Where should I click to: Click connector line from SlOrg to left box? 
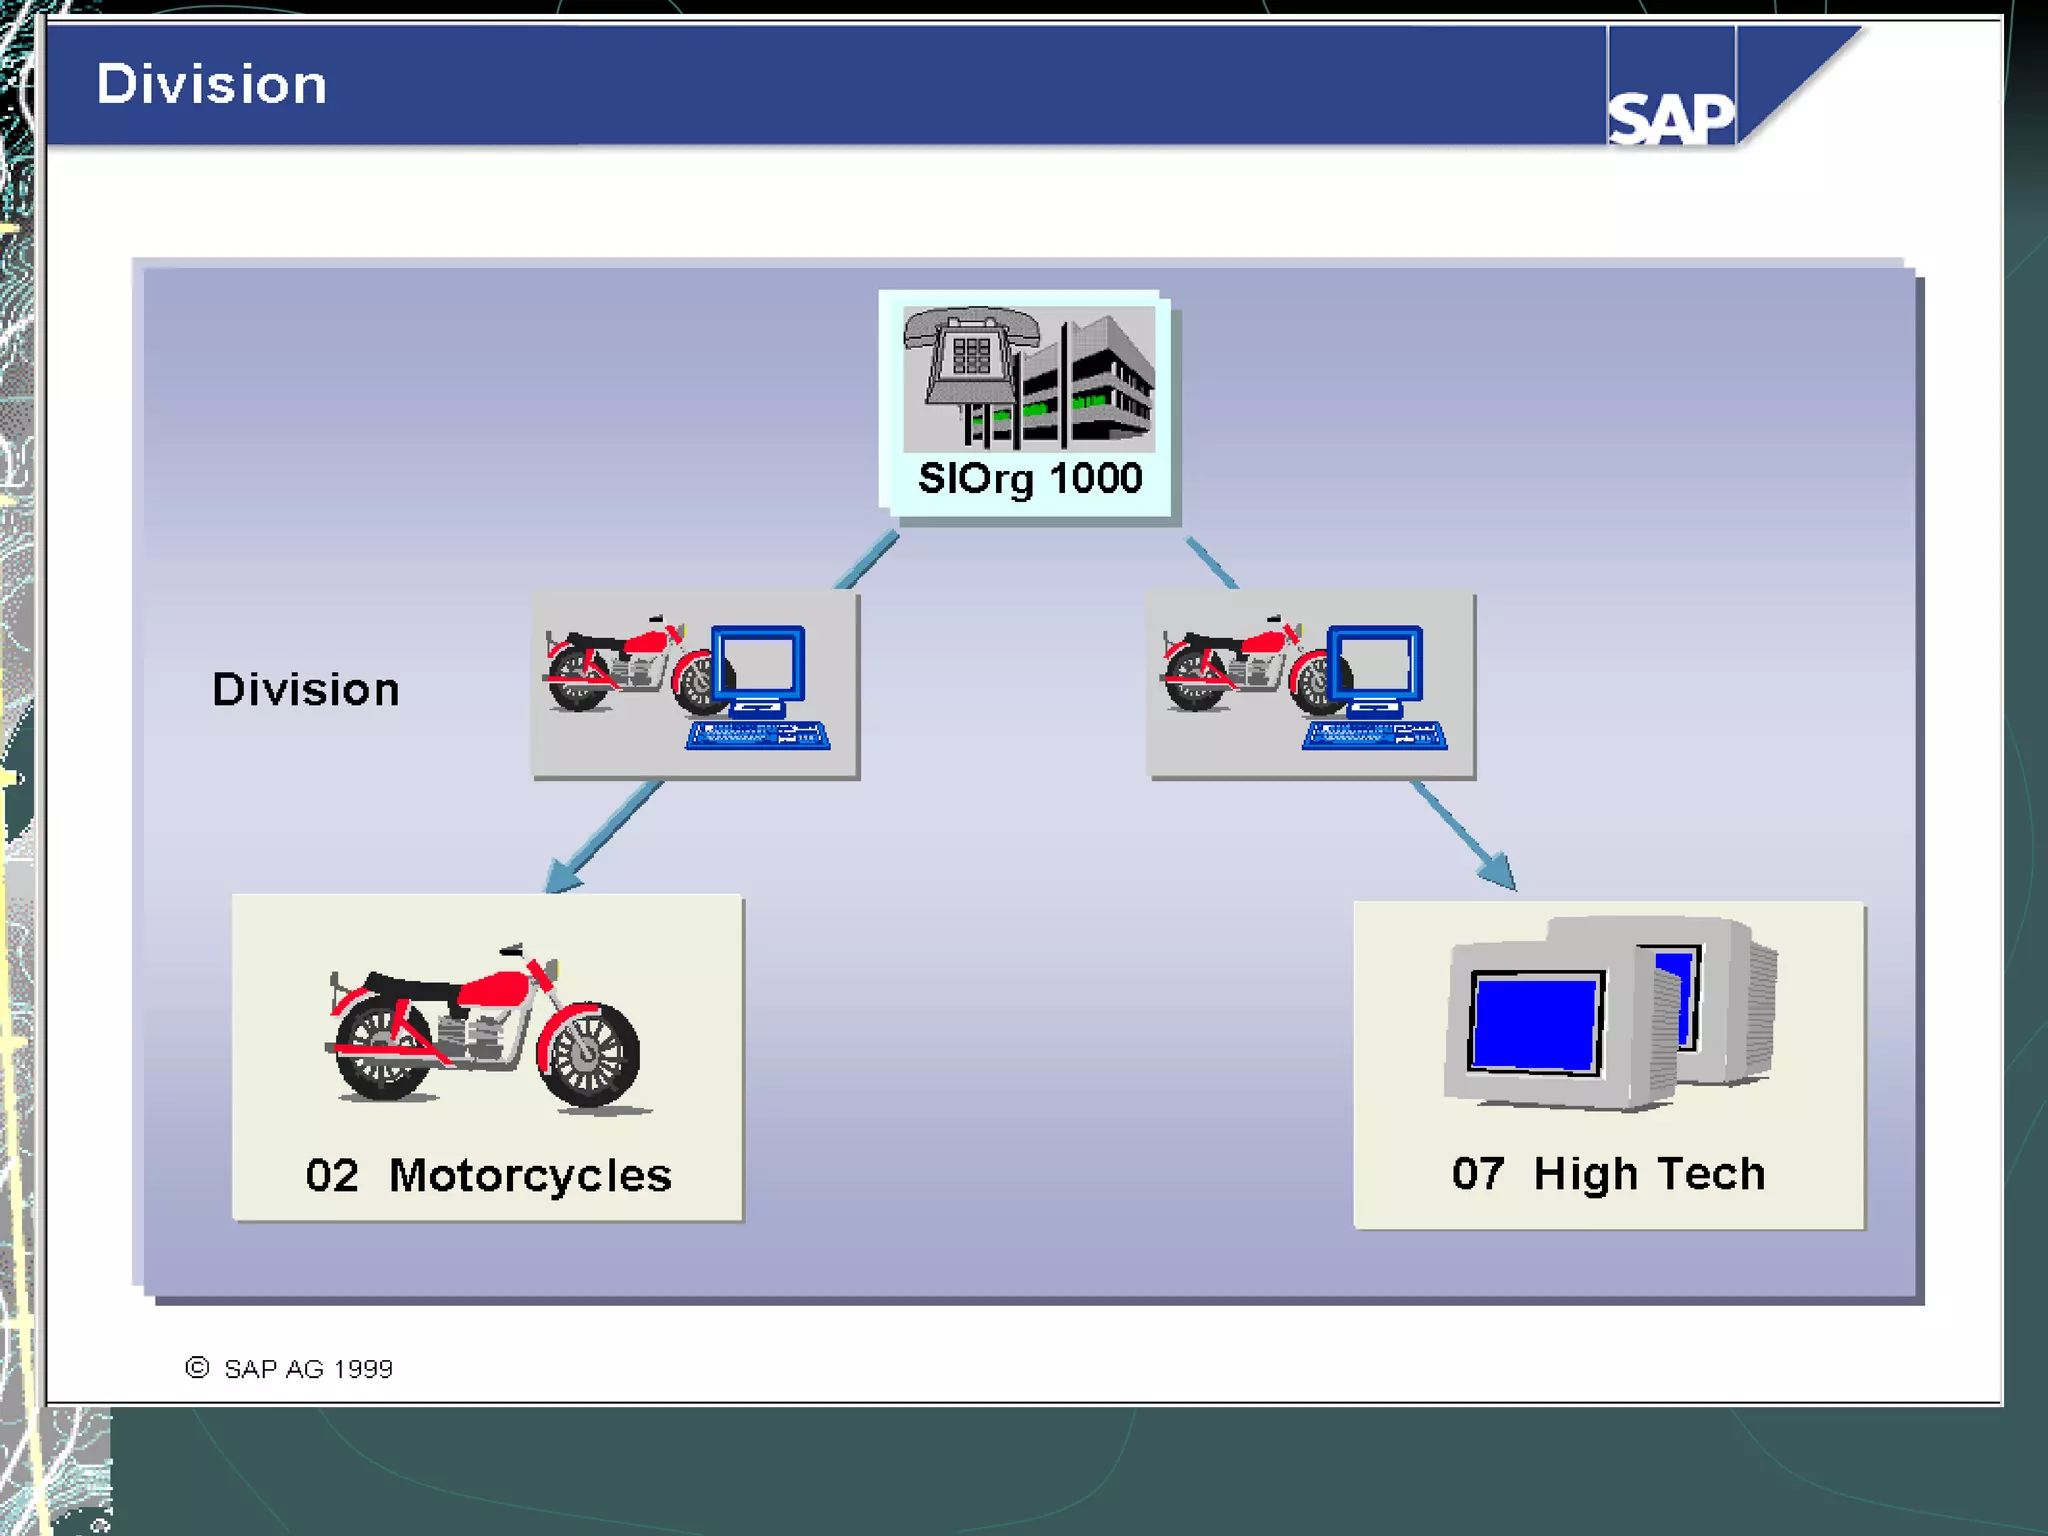click(x=866, y=561)
